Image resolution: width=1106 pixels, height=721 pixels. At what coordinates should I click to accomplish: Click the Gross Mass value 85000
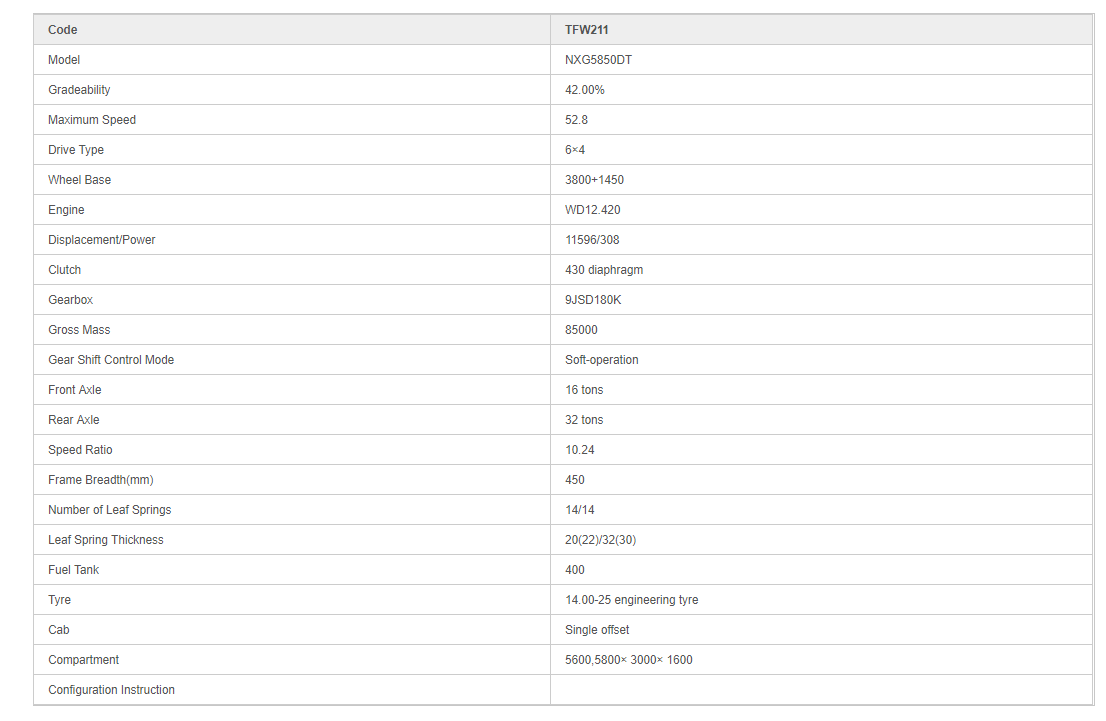tap(581, 330)
